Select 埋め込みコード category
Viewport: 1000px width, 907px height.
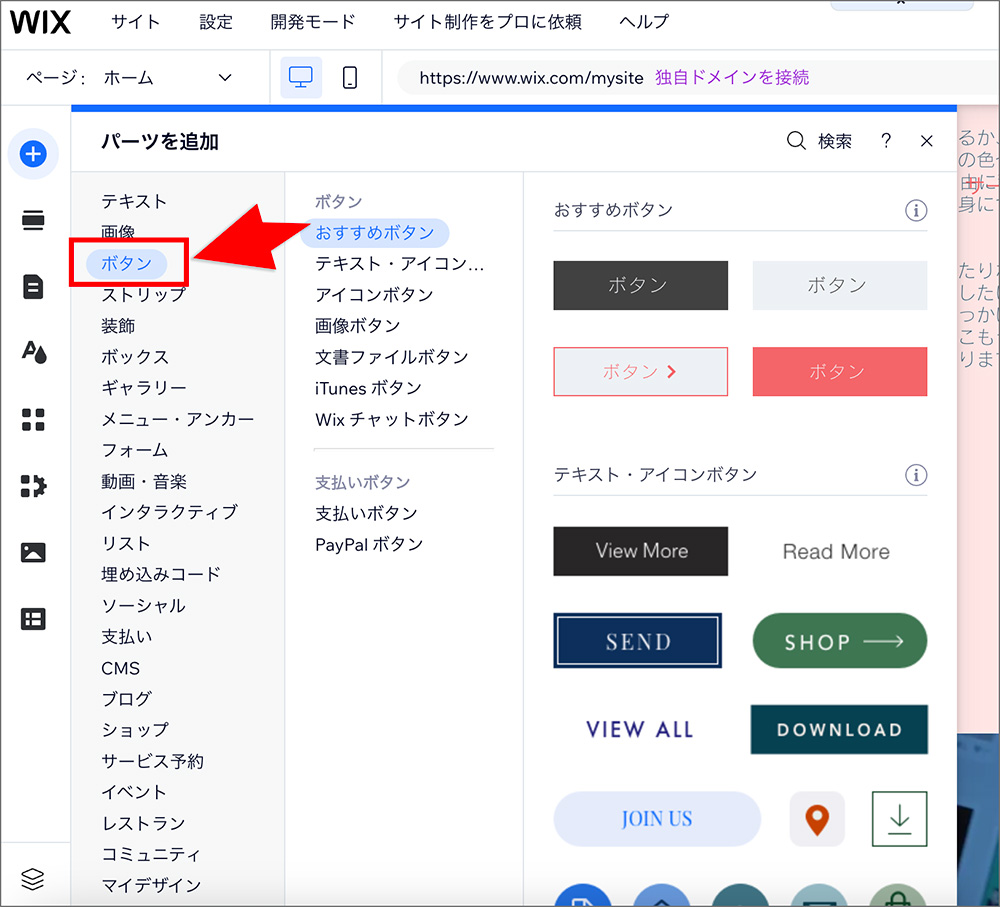coord(160,575)
